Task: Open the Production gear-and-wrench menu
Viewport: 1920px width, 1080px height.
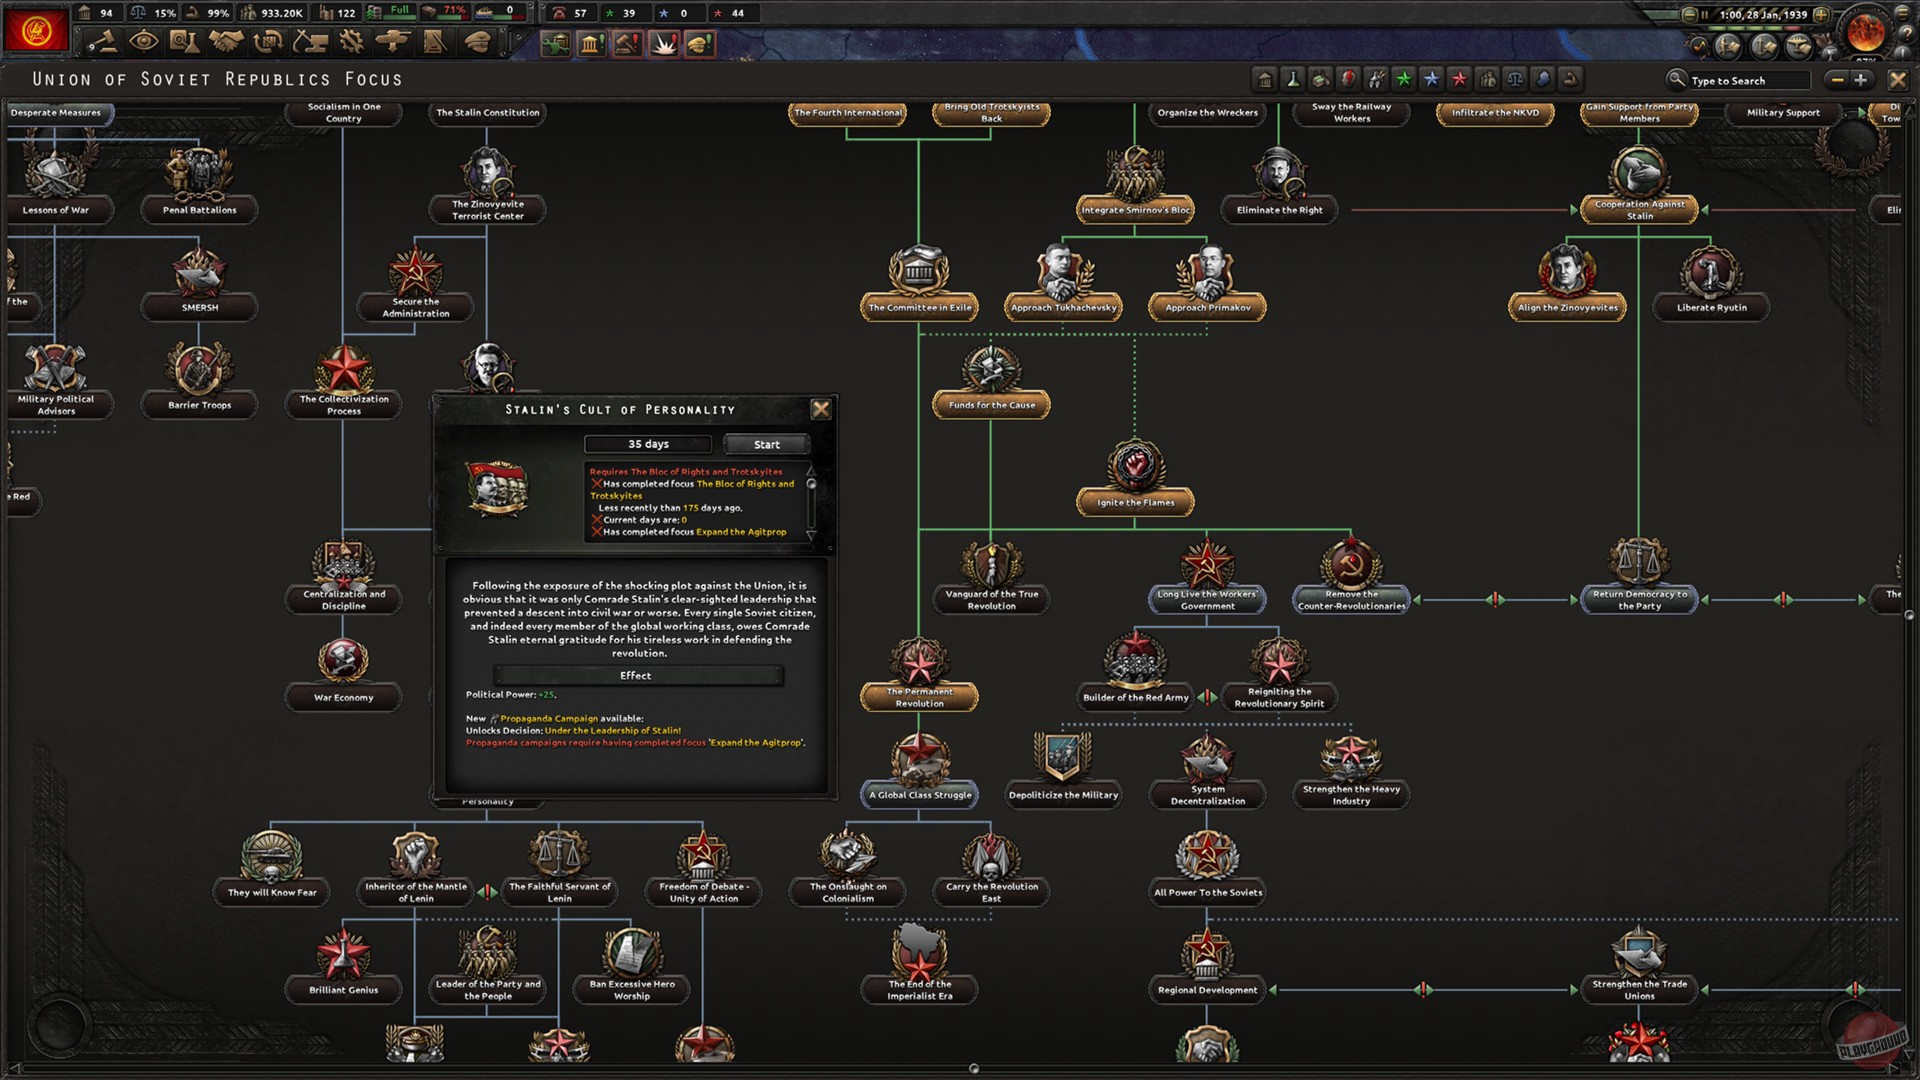Action: 351,42
